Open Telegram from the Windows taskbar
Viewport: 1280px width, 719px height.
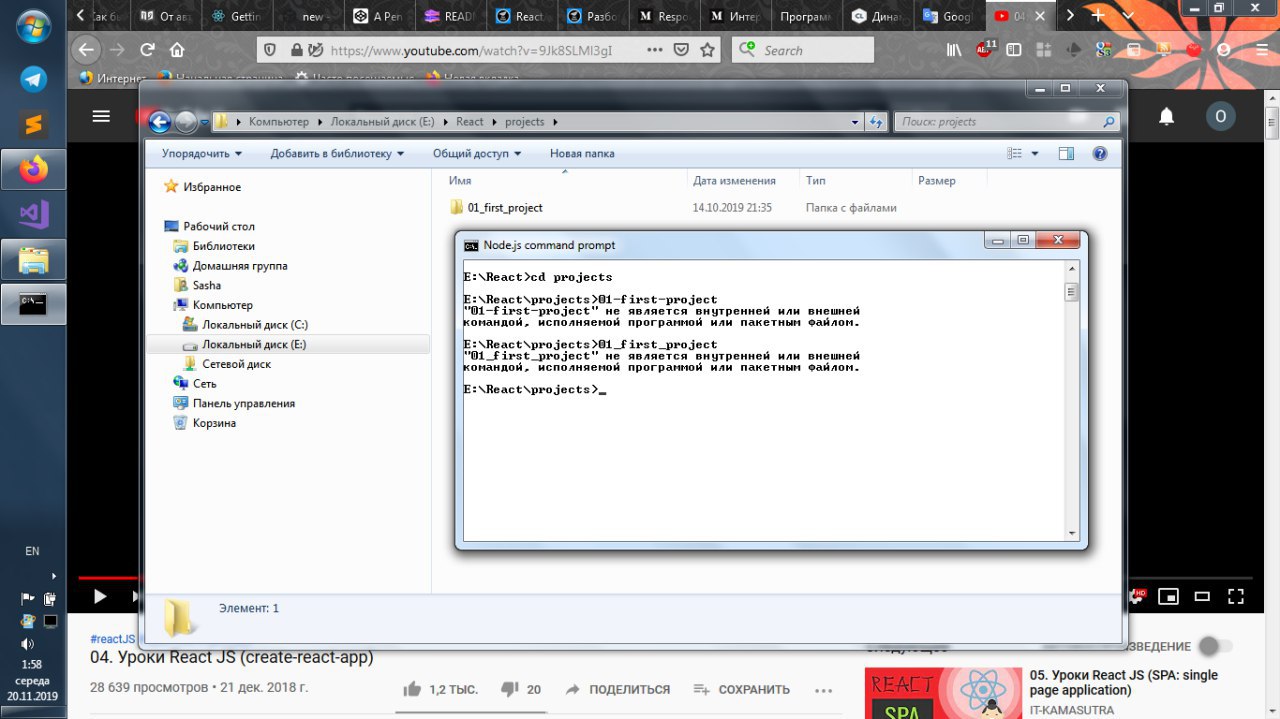point(33,80)
